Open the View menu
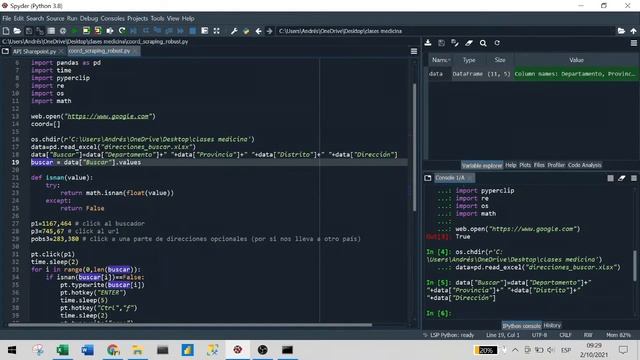The height and width of the screenshot is (360, 640). click(x=173, y=18)
